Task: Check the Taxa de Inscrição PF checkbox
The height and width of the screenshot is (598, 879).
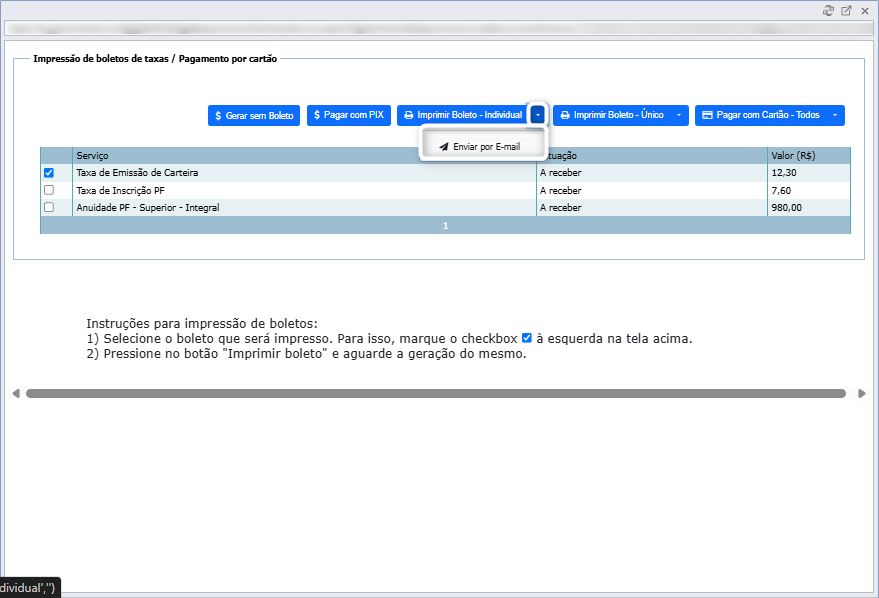Action: tap(49, 190)
